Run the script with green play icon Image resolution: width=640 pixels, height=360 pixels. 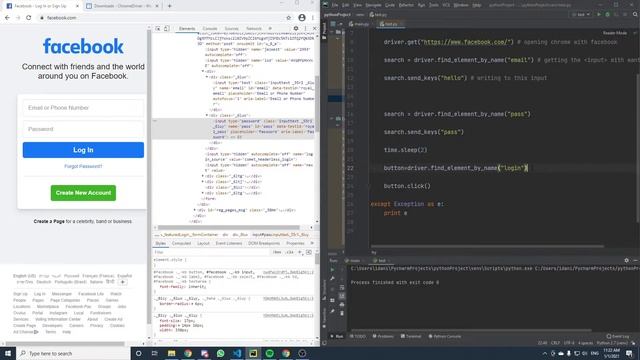coord(599,14)
